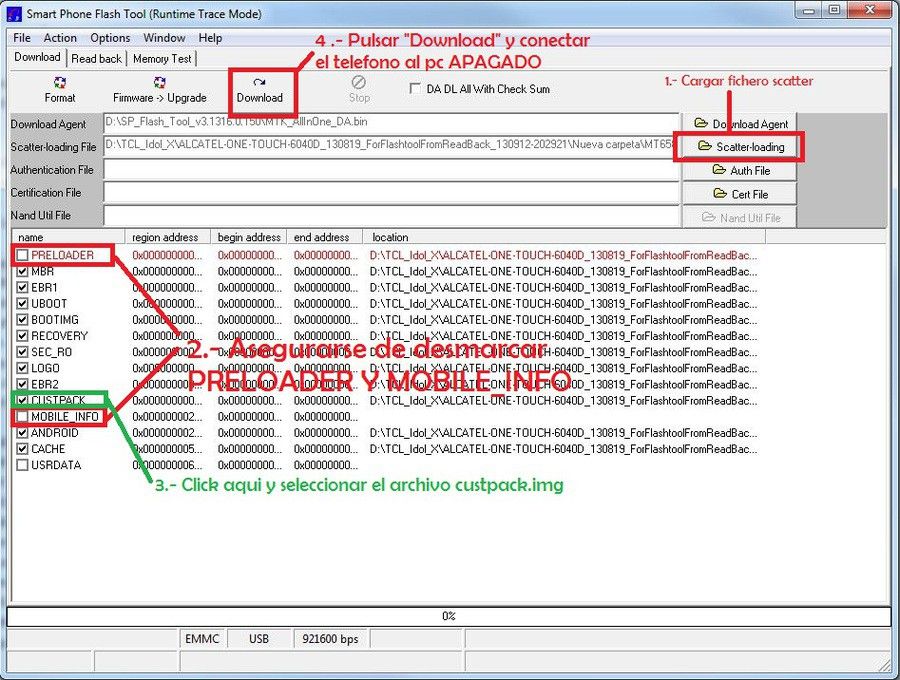The width and height of the screenshot is (900, 680).
Task: Check the PRELOADER partition checkbox
Action: [x=22, y=255]
